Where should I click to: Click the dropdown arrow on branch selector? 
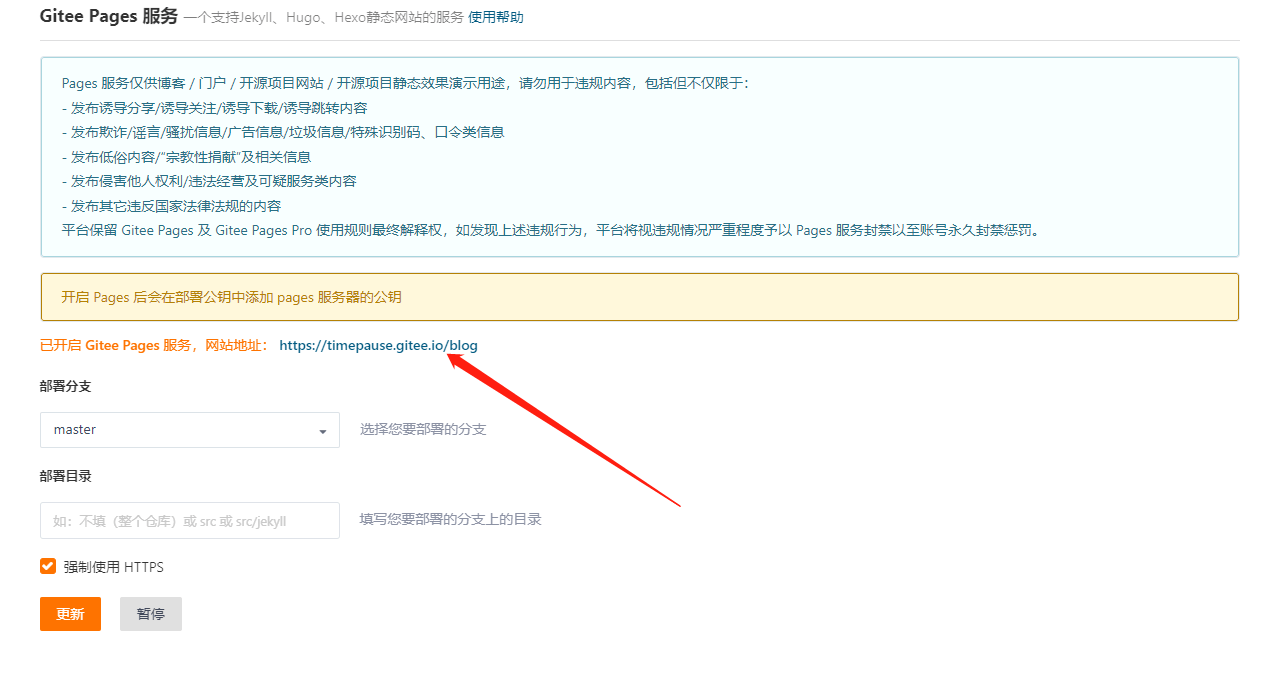point(322,431)
